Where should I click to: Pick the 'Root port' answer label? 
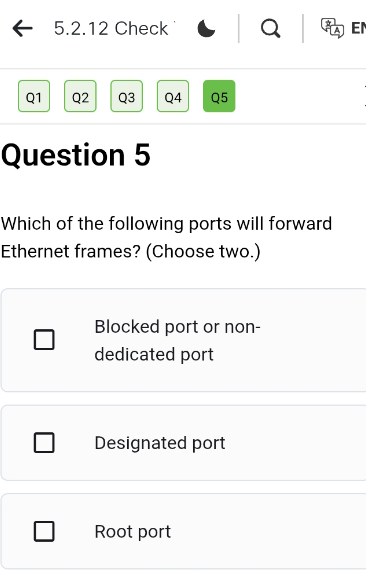pos(133,532)
